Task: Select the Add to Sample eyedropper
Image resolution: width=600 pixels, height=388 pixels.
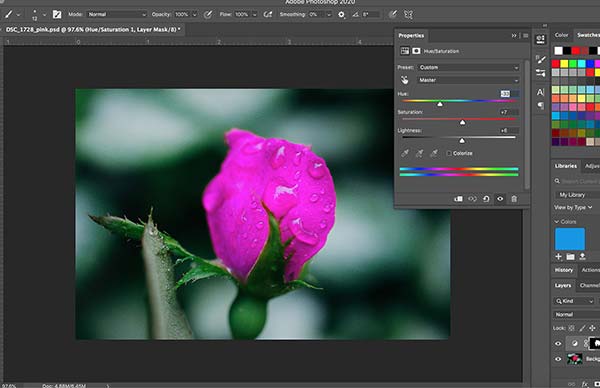Action: tap(419, 153)
